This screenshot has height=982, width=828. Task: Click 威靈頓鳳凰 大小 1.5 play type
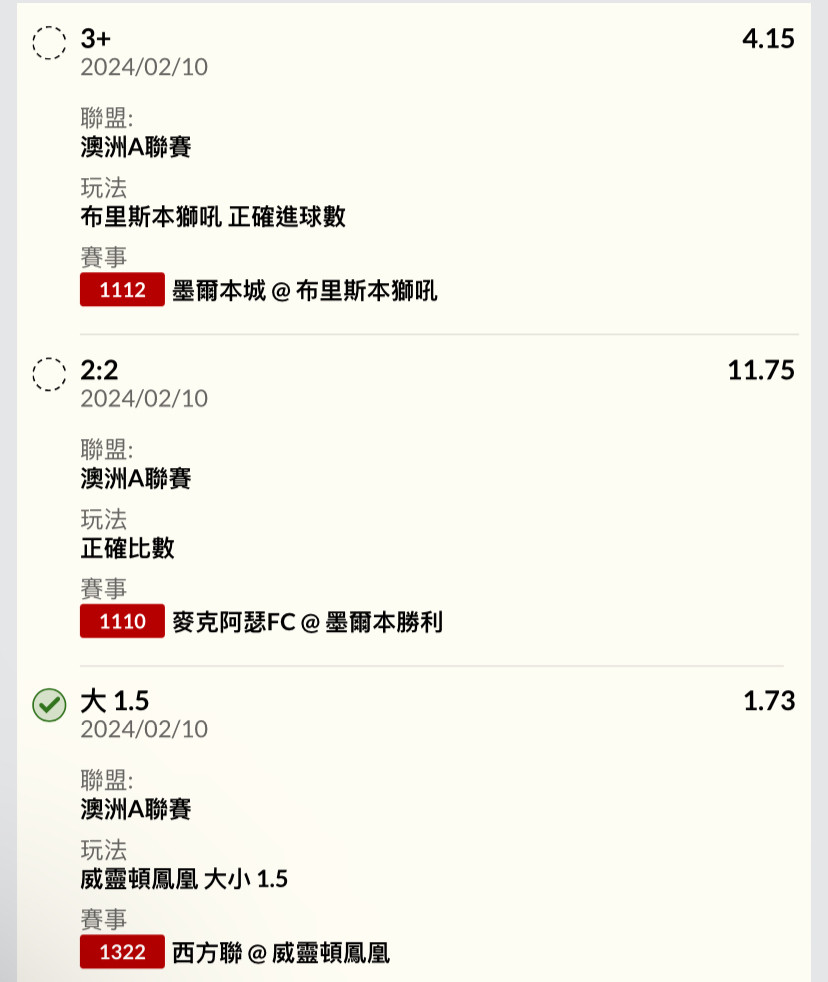tap(184, 879)
